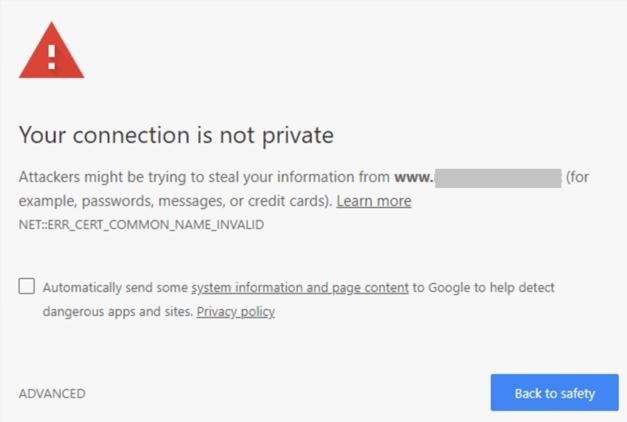Image resolution: width=627 pixels, height=422 pixels.
Task: Click the white exclamation mark in the triangle
Action: [52, 57]
